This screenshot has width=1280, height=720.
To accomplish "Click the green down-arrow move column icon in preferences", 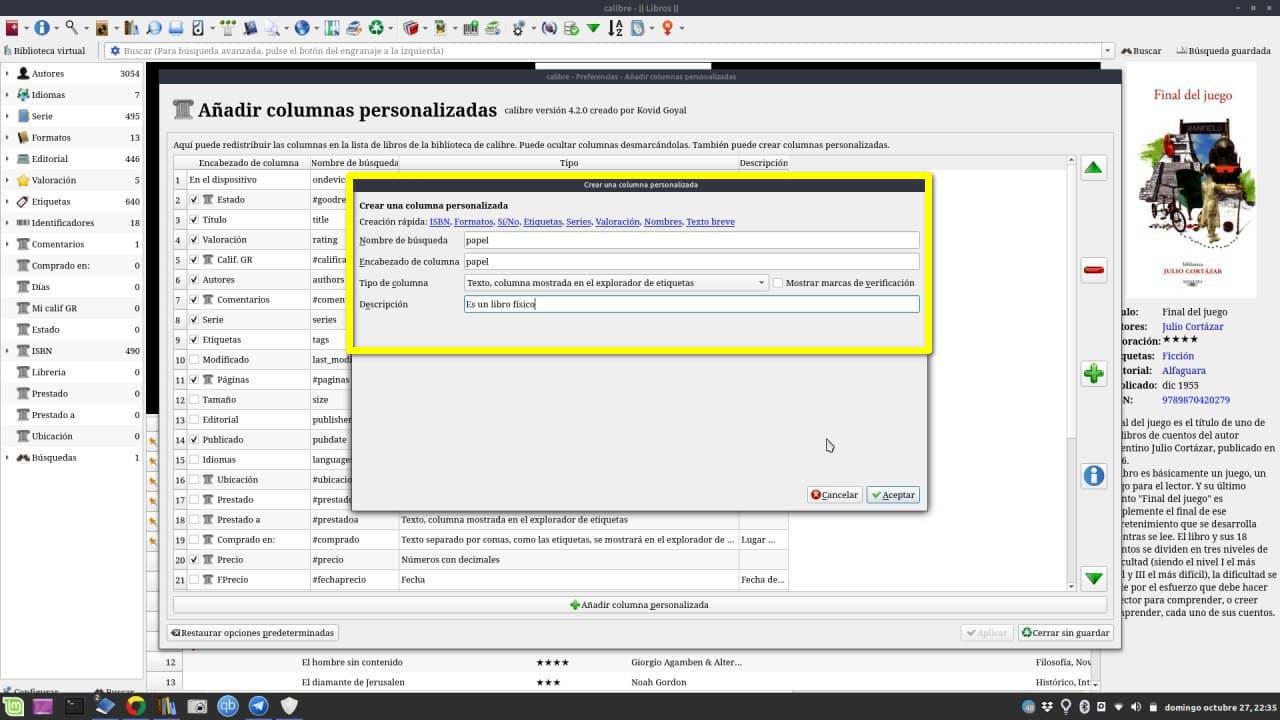I will (1094, 578).
